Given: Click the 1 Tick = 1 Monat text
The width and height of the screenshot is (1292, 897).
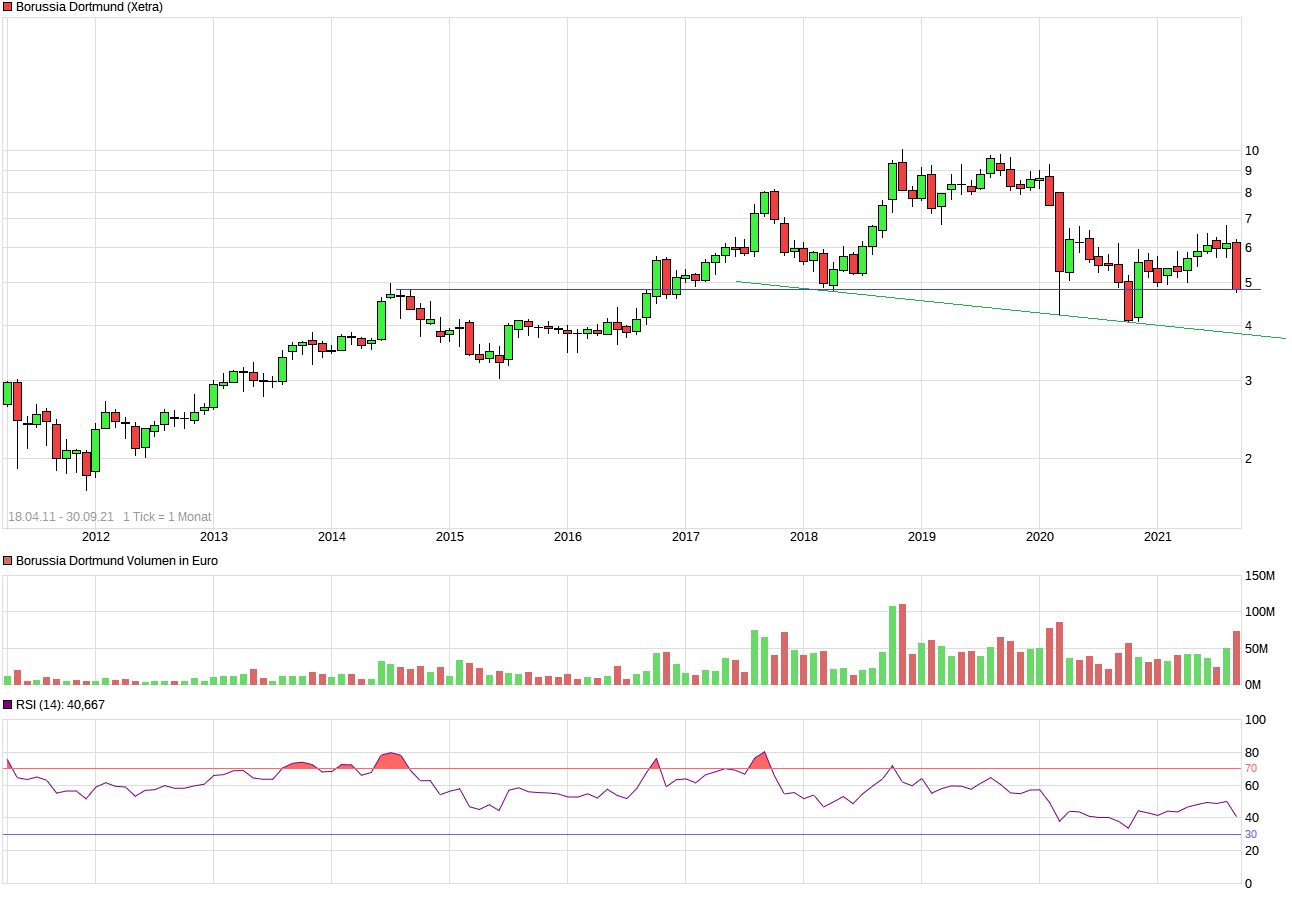Looking at the screenshot, I should [x=167, y=517].
